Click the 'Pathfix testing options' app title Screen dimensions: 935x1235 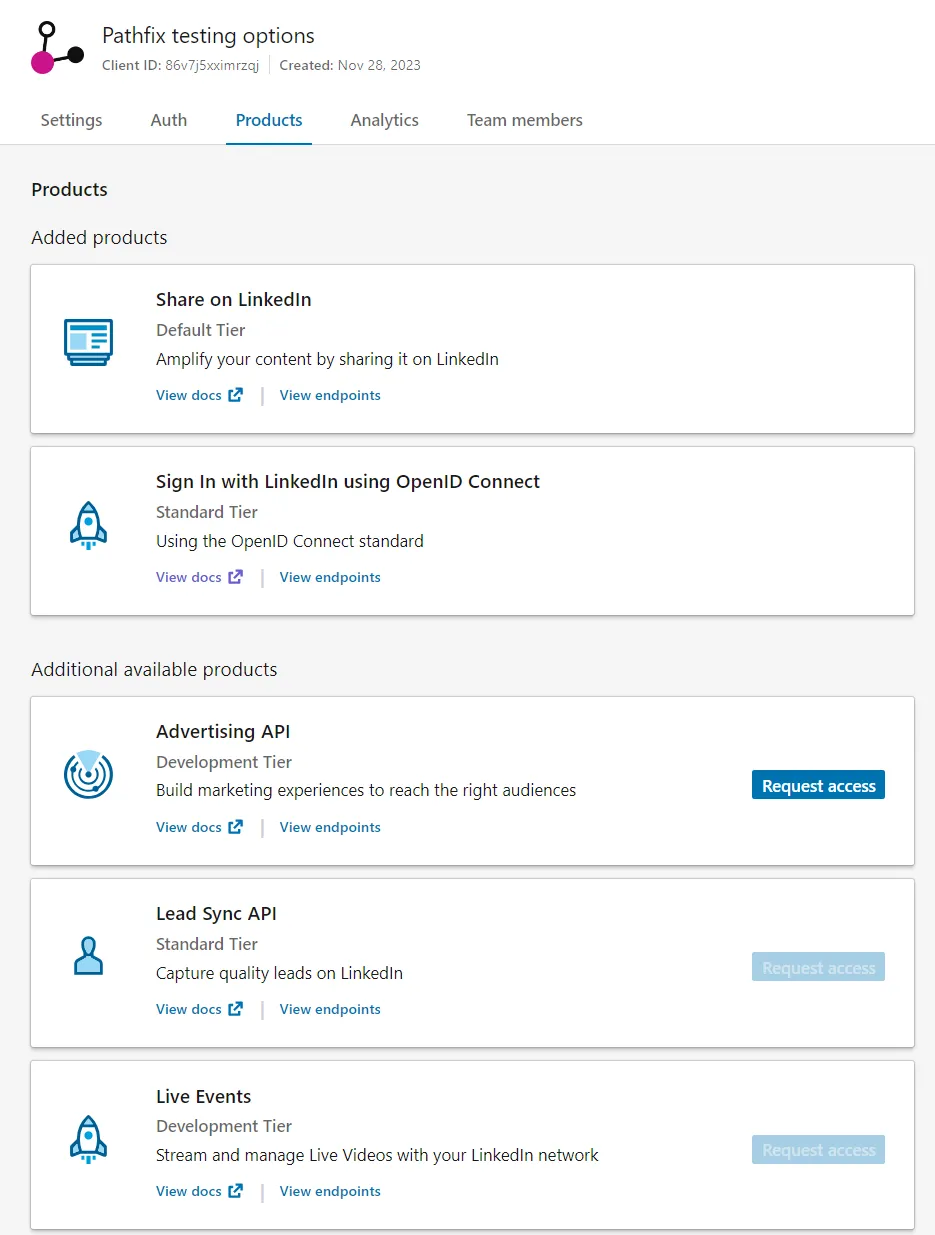point(208,36)
